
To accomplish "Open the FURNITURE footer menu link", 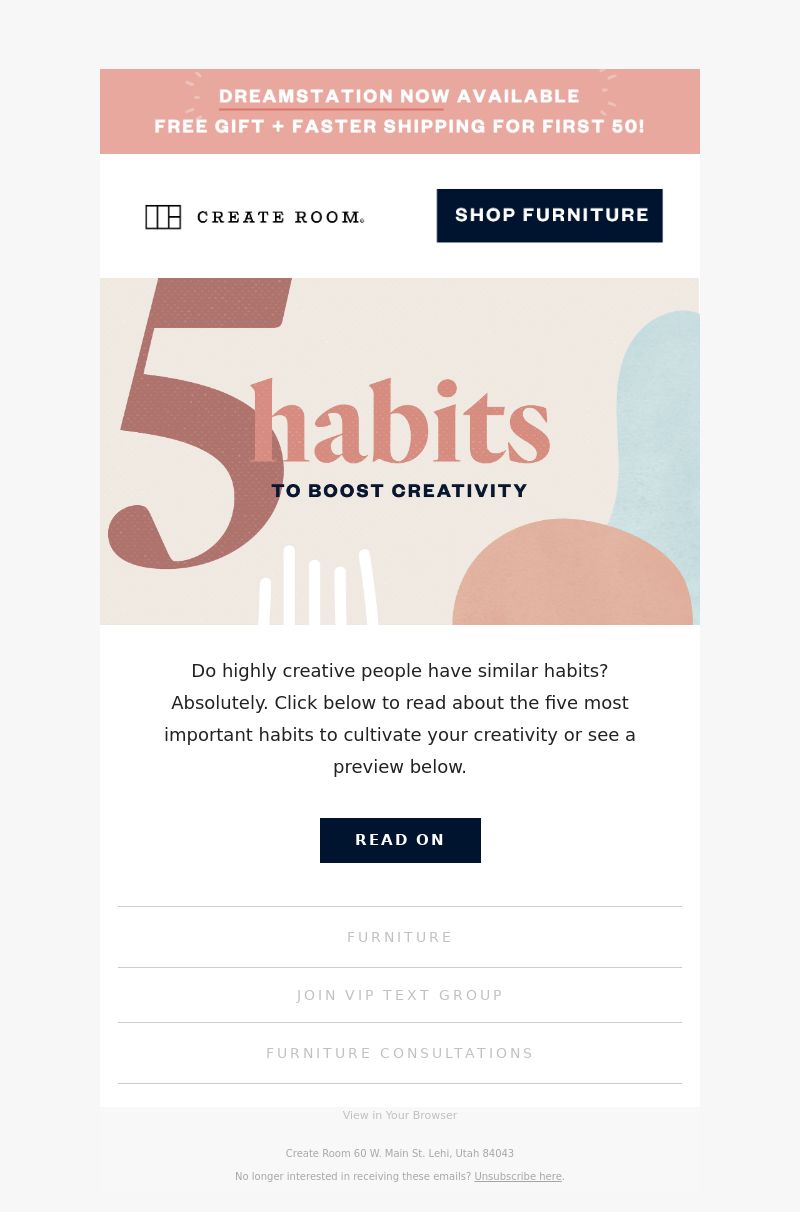I will pos(400,937).
